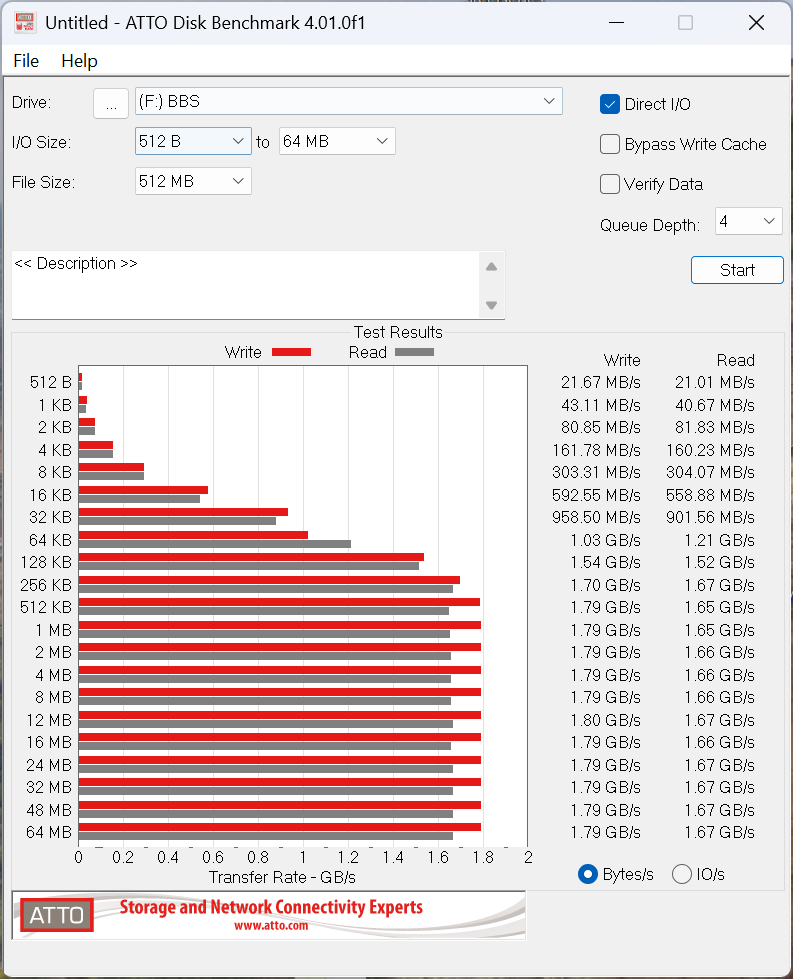Disable the Direct I/O checkbox
The image size is (793, 979).
pos(610,104)
